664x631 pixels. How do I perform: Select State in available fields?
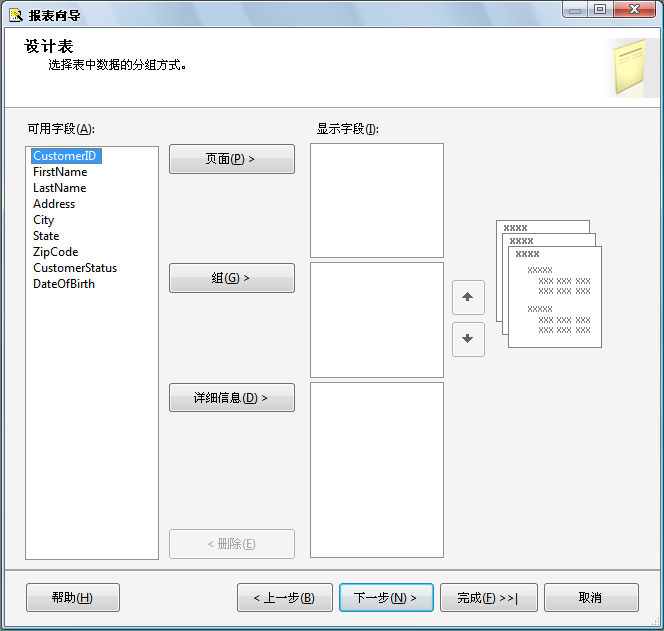click(46, 236)
